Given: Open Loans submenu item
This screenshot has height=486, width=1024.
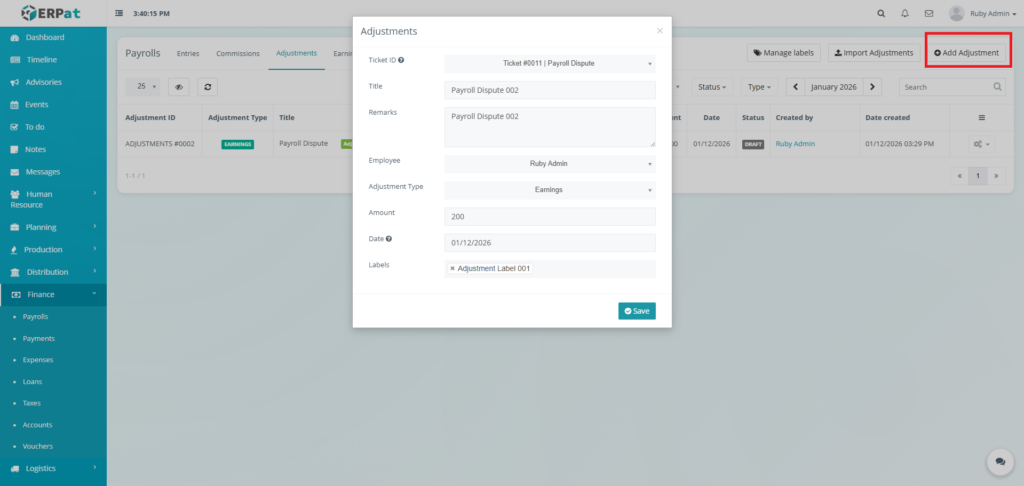Looking at the screenshot, I should 32,381.
